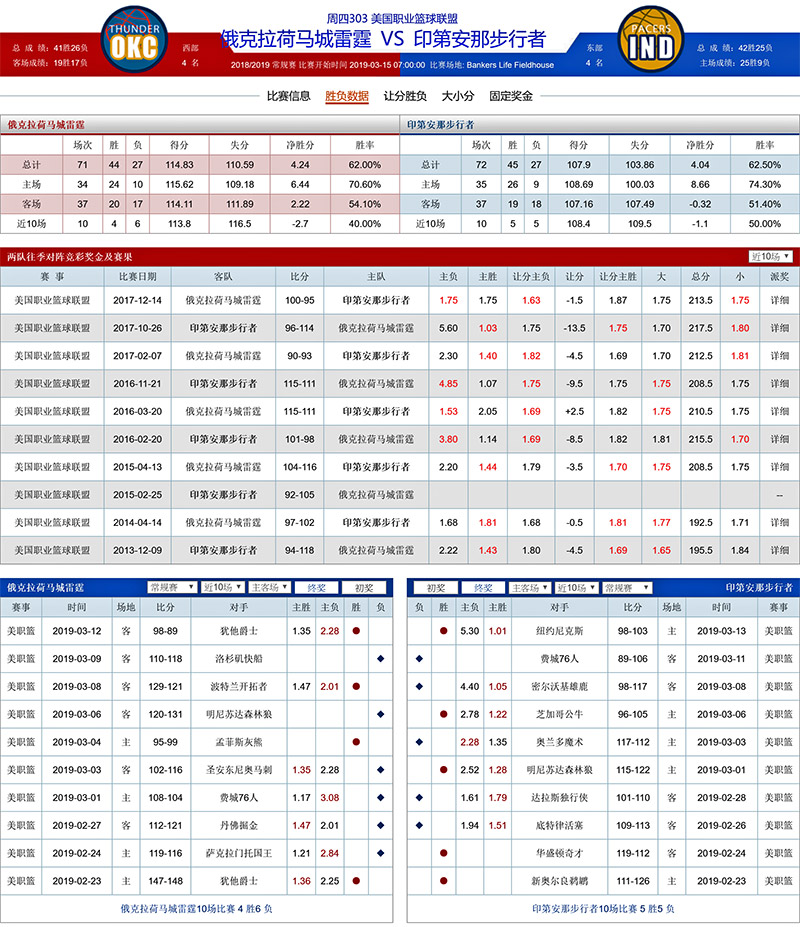This screenshot has width=800, height=927.
Task: Click blue loss diamond in Thunder 2019-03-06 row
Action: (380, 714)
